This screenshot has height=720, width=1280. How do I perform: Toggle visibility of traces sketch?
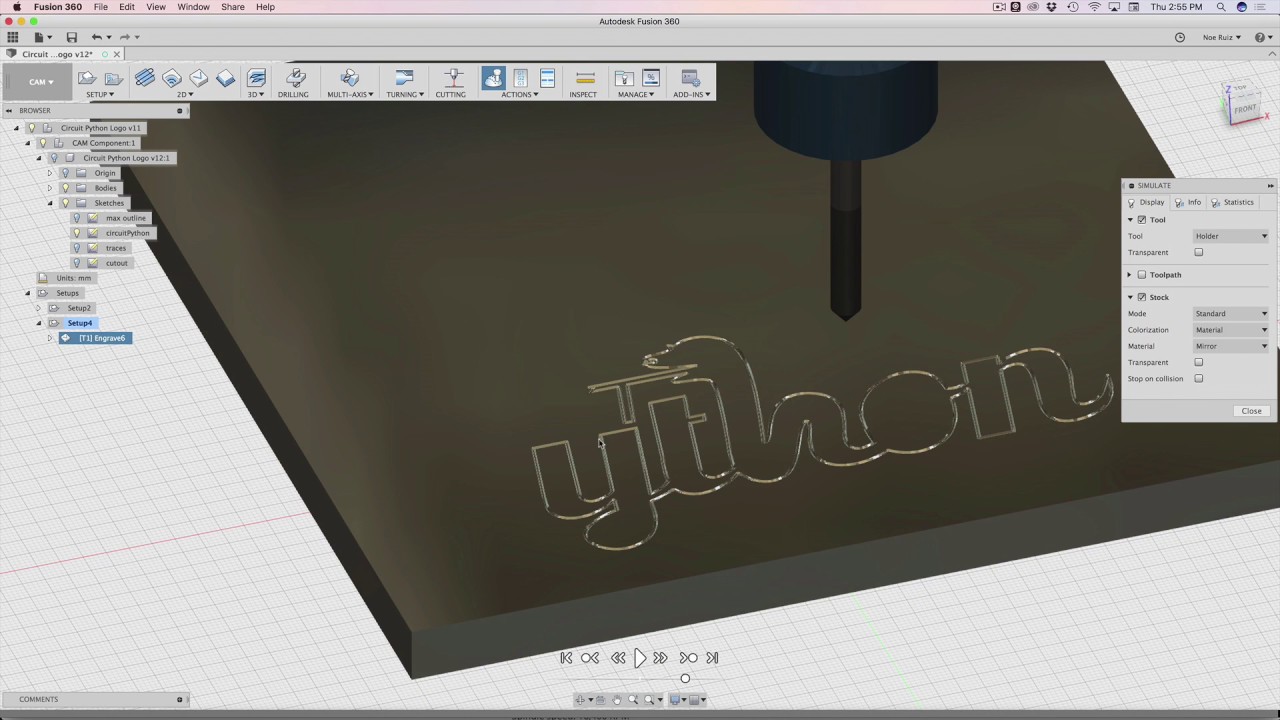tap(77, 248)
